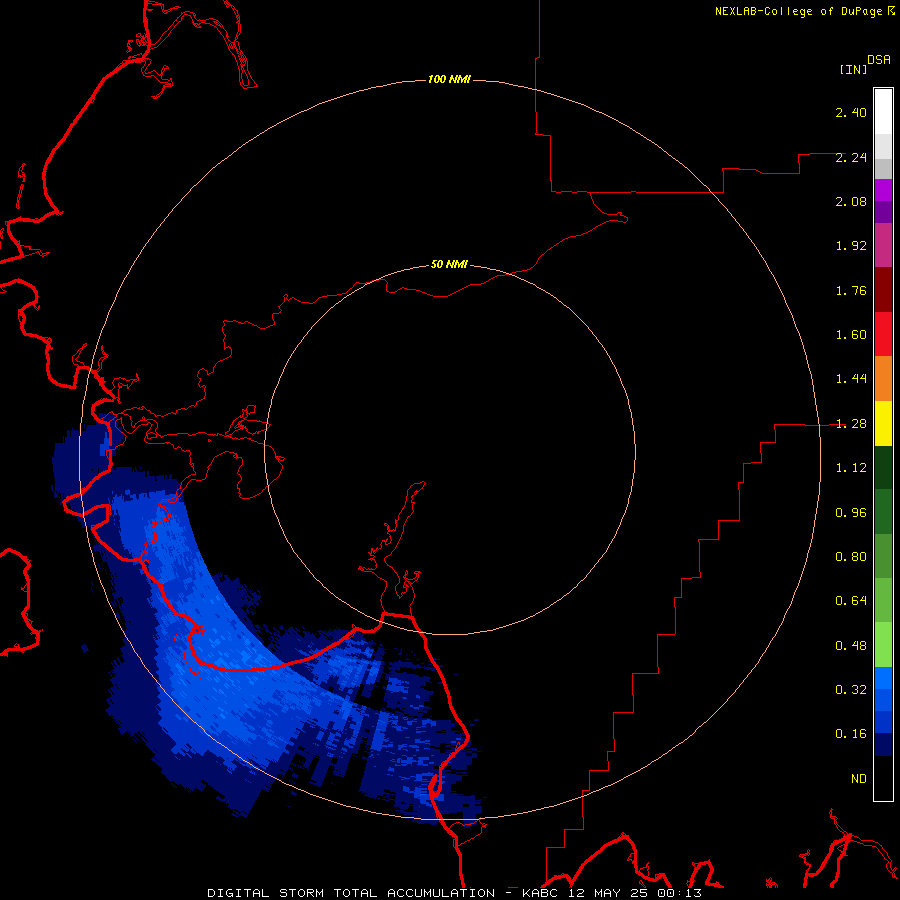Pick the brightest lime green swatch near 0.48

(883, 645)
